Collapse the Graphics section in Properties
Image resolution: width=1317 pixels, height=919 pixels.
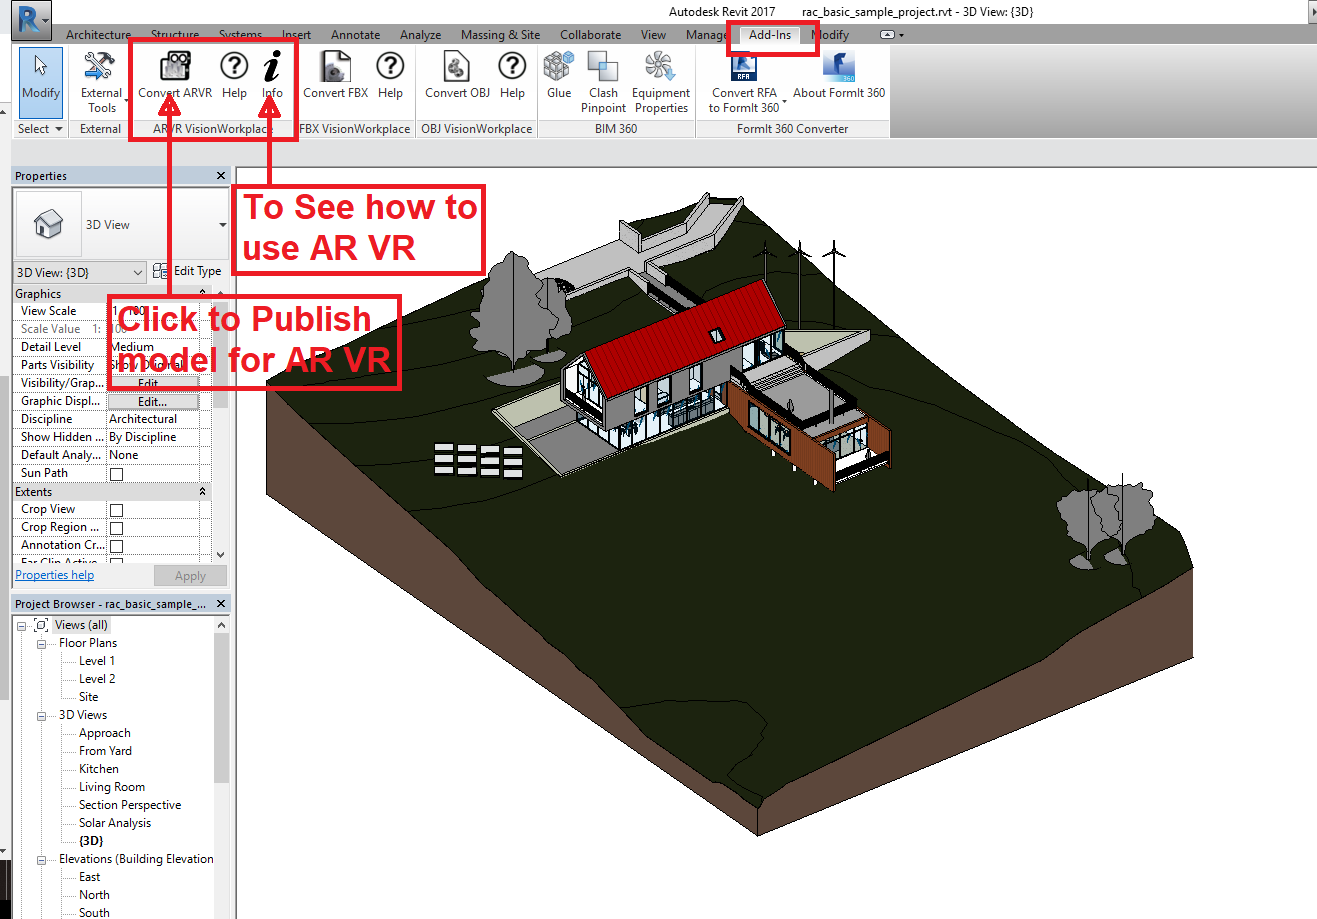[x=201, y=293]
